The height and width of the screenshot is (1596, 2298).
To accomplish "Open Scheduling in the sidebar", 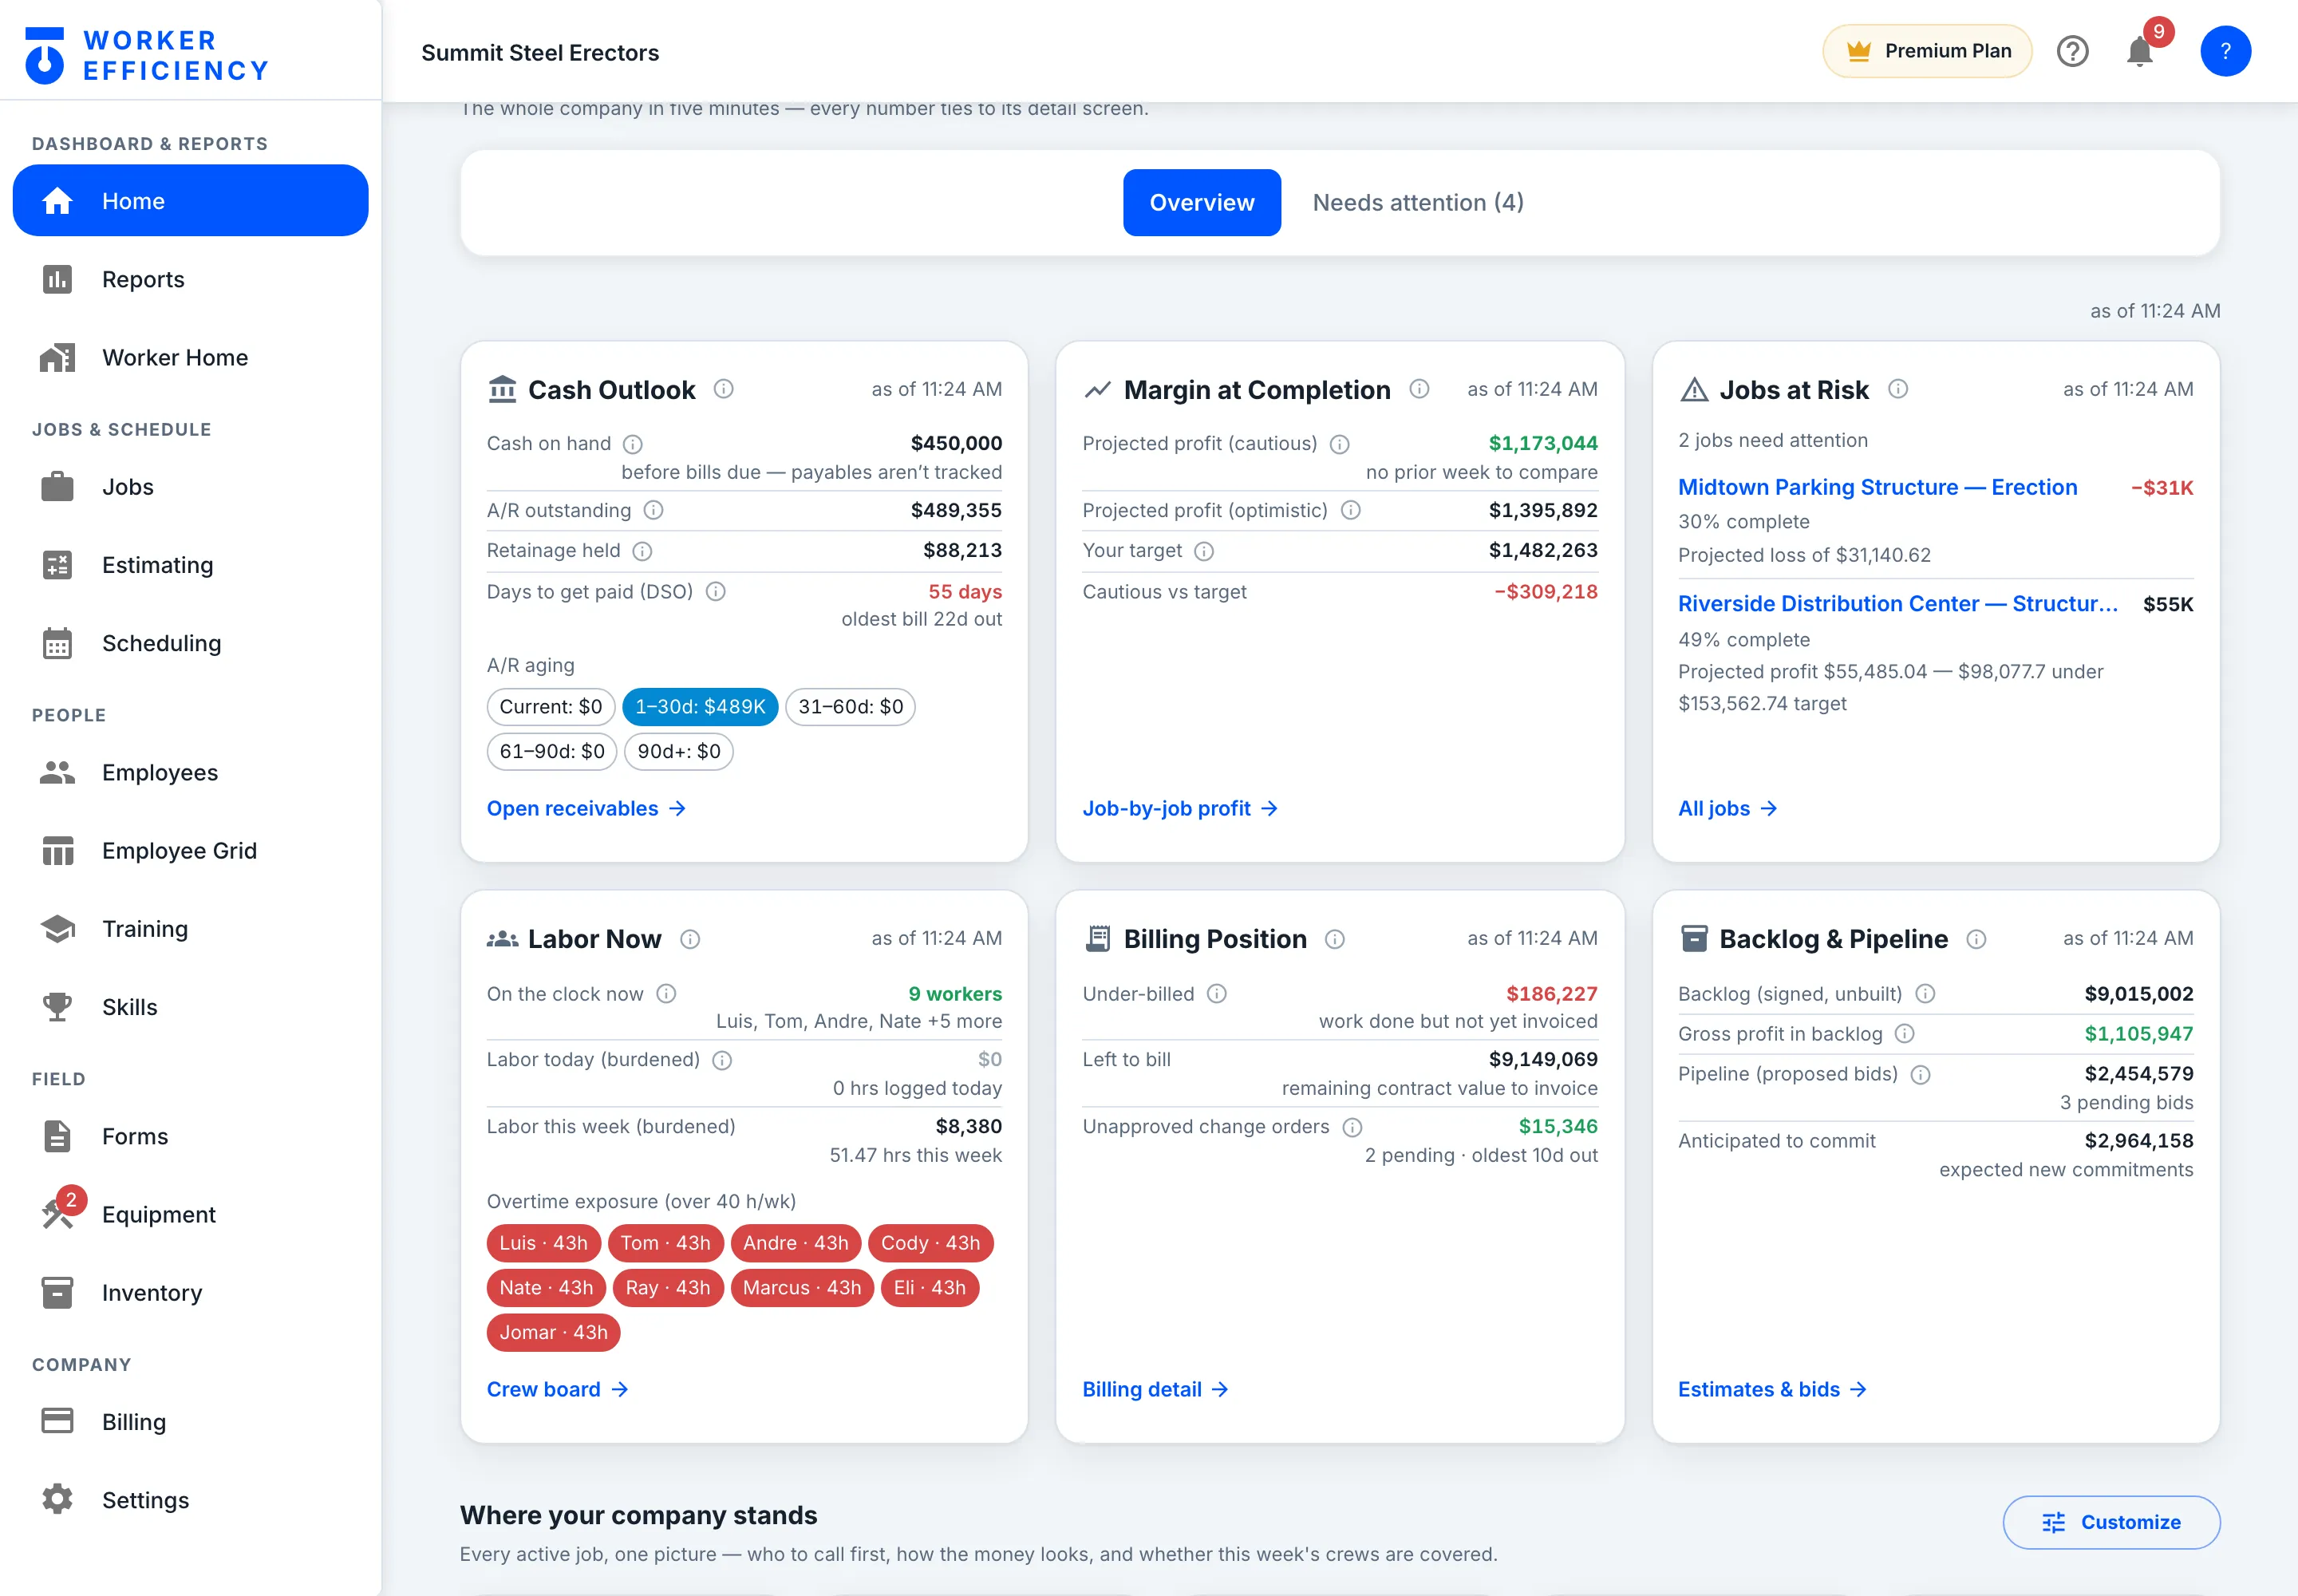I will point(190,644).
